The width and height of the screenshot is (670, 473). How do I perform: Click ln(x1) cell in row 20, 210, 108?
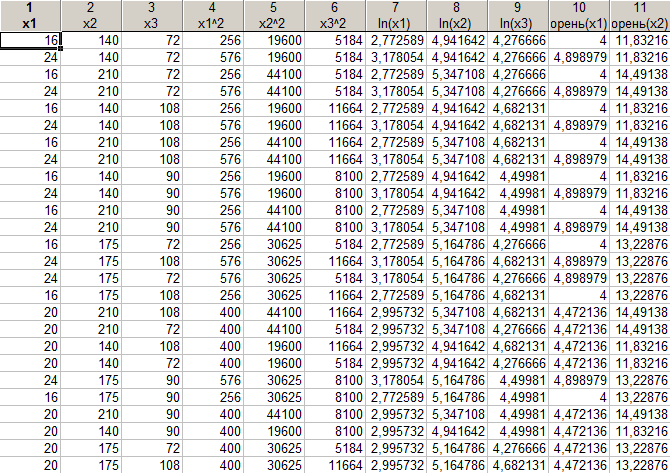(x=397, y=312)
